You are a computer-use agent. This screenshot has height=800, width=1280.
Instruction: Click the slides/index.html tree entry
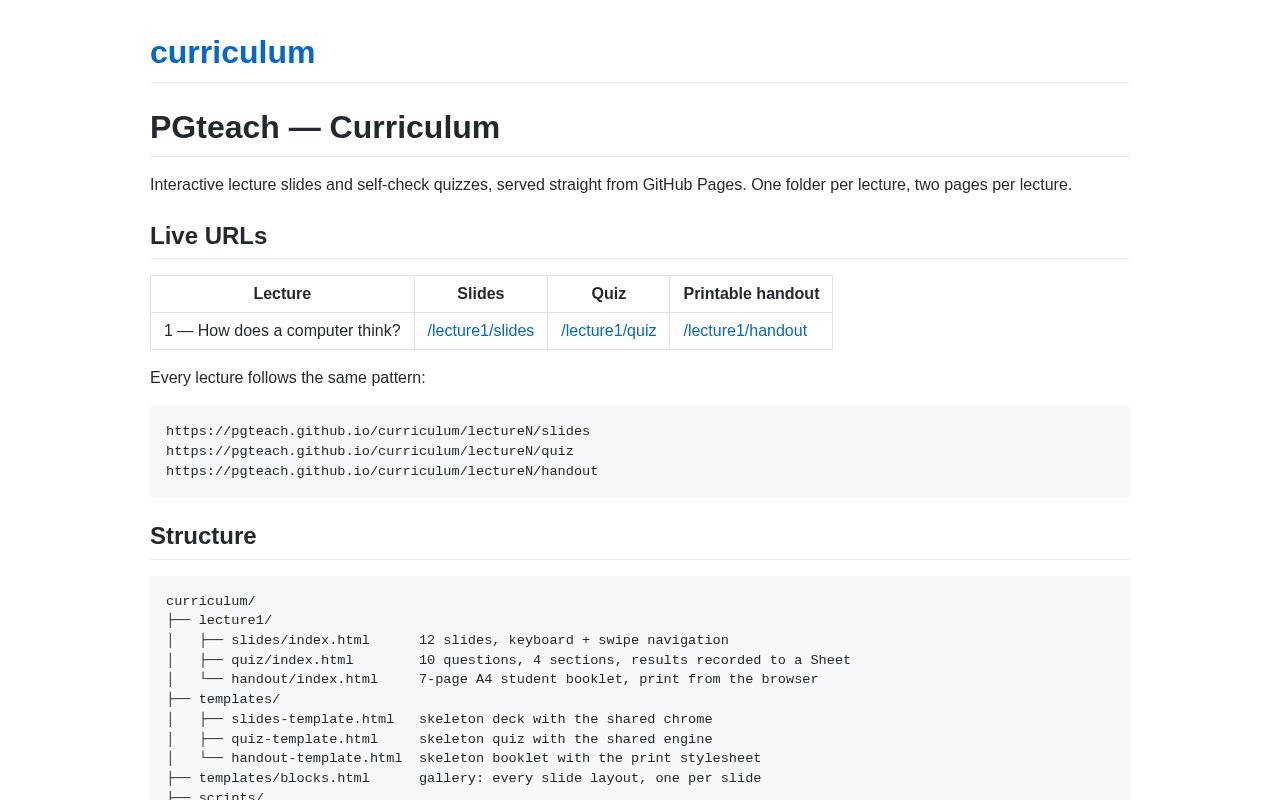300,641
